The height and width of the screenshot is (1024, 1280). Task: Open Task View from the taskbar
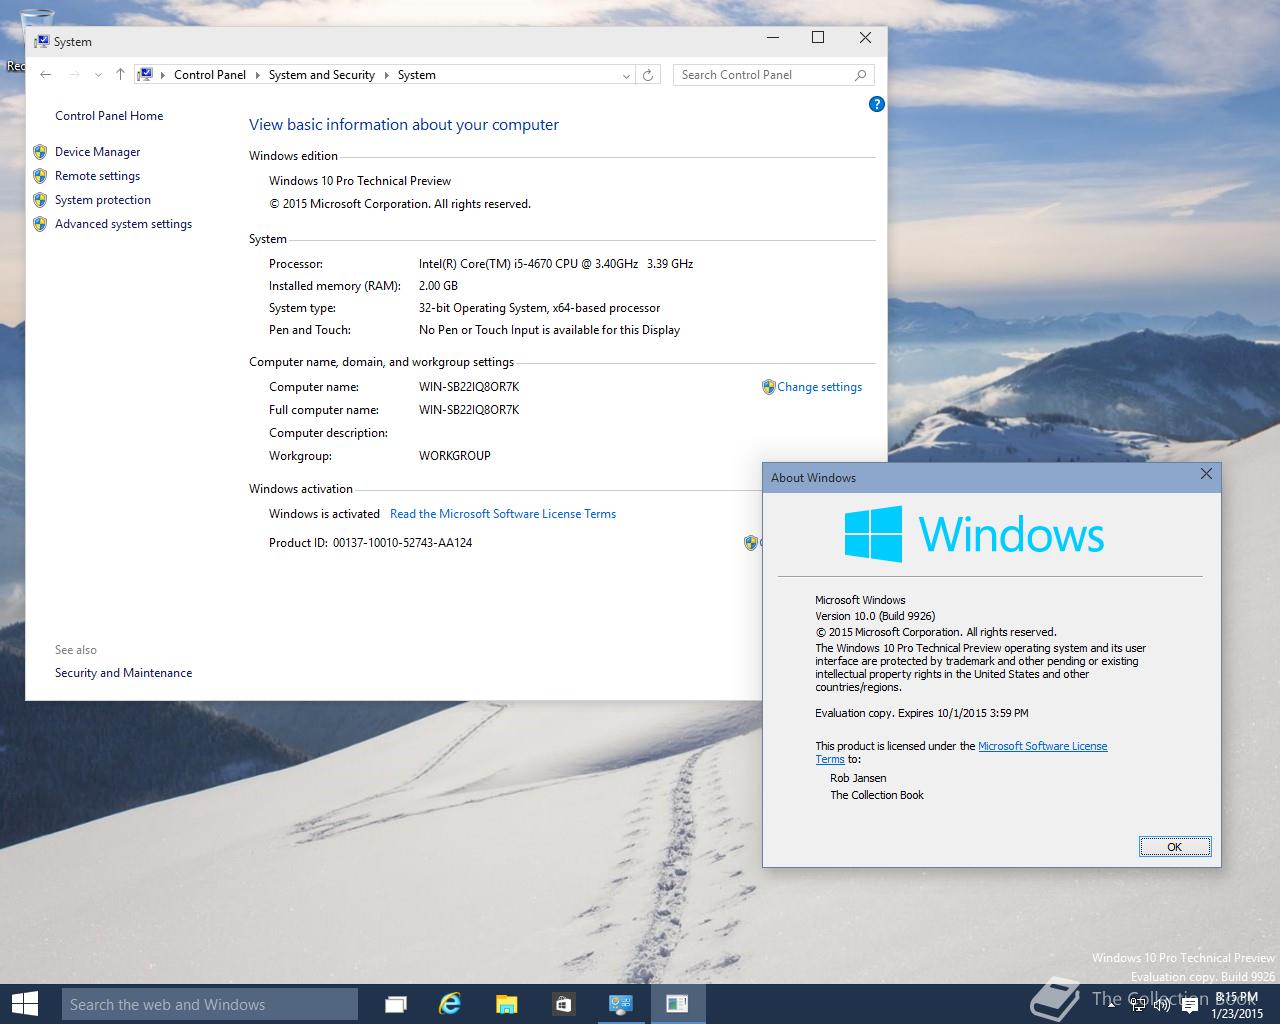396,1004
